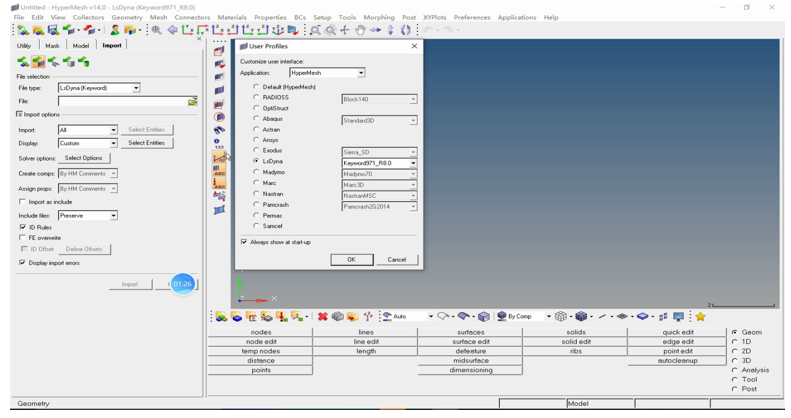
Task: Click OK in User Profiles dialog
Action: tap(352, 260)
